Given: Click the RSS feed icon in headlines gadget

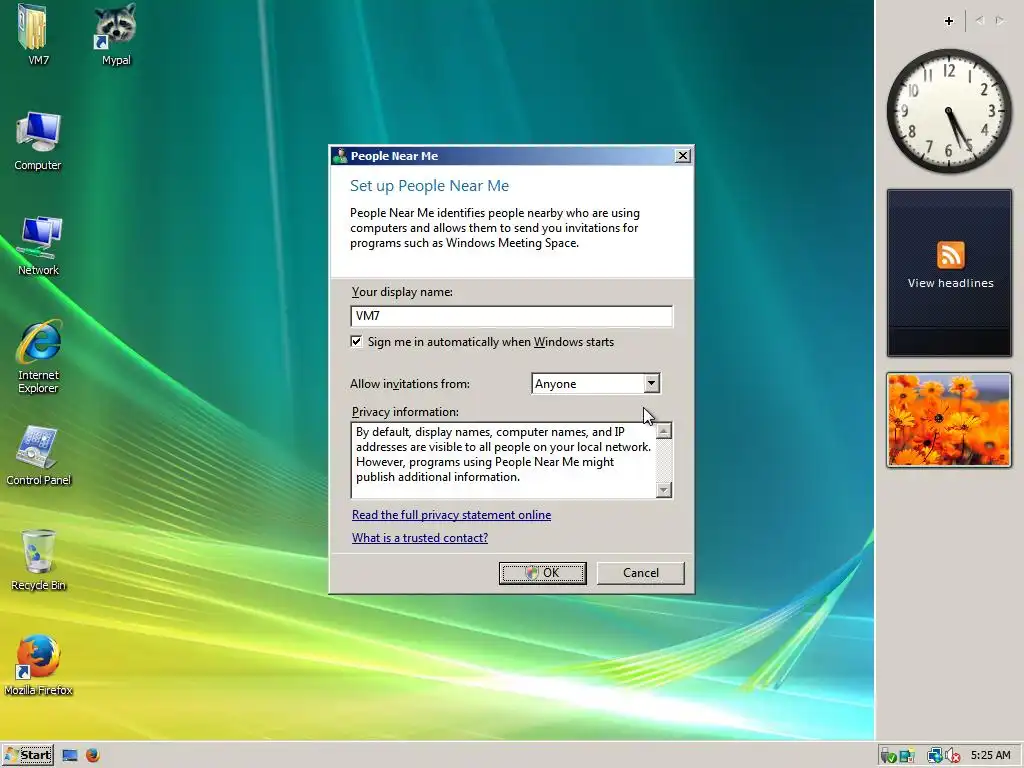Looking at the screenshot, I should tap(950, 255).
